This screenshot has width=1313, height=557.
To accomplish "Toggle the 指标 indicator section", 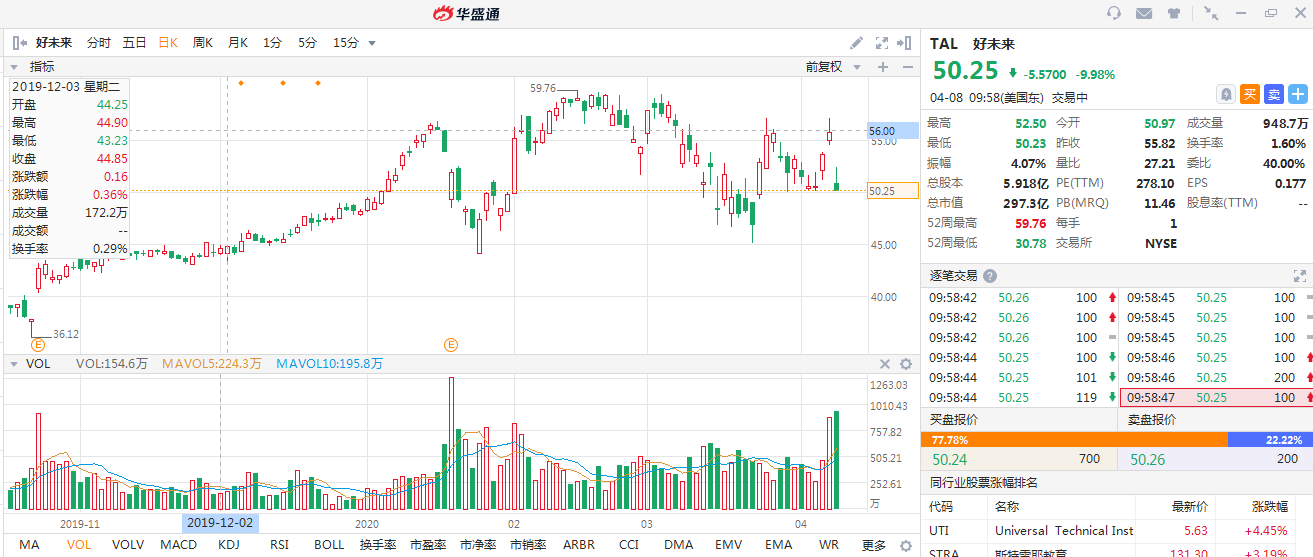I will click(x=15, y=67).
